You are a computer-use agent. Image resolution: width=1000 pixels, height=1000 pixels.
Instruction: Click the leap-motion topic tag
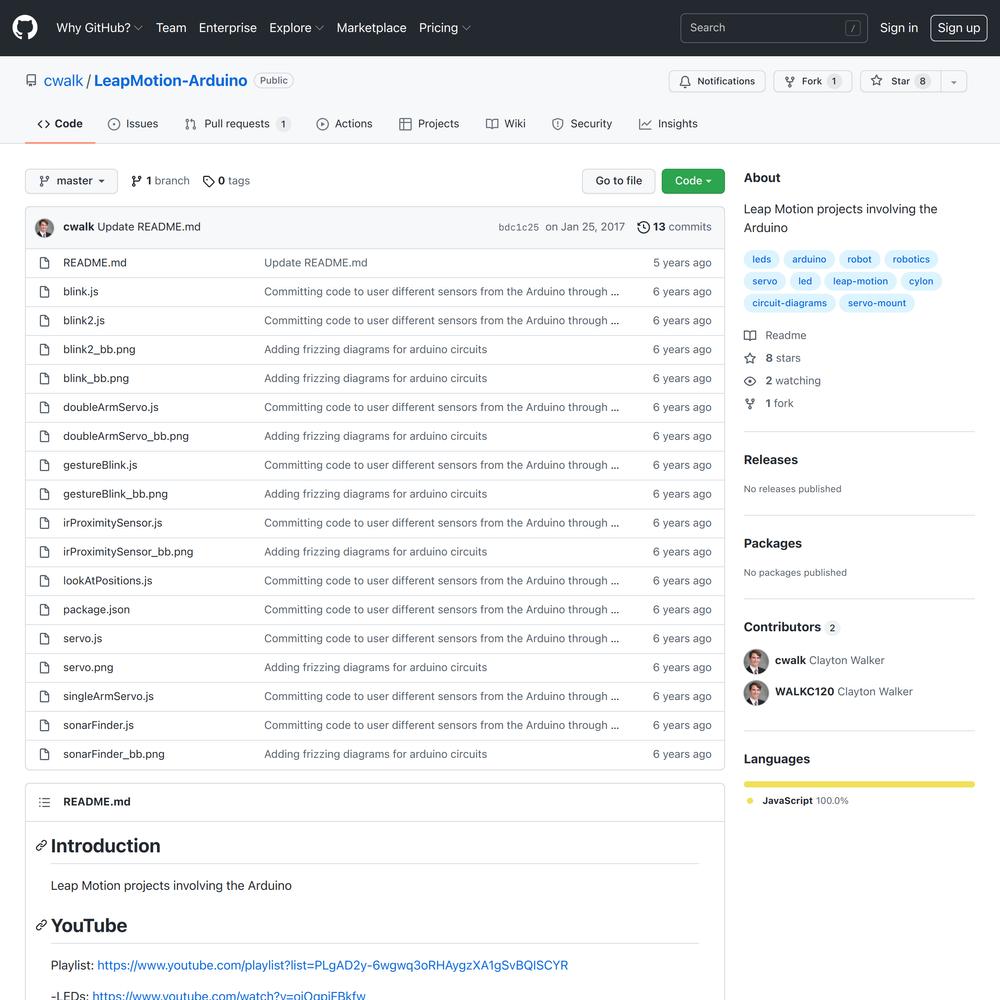860,281
